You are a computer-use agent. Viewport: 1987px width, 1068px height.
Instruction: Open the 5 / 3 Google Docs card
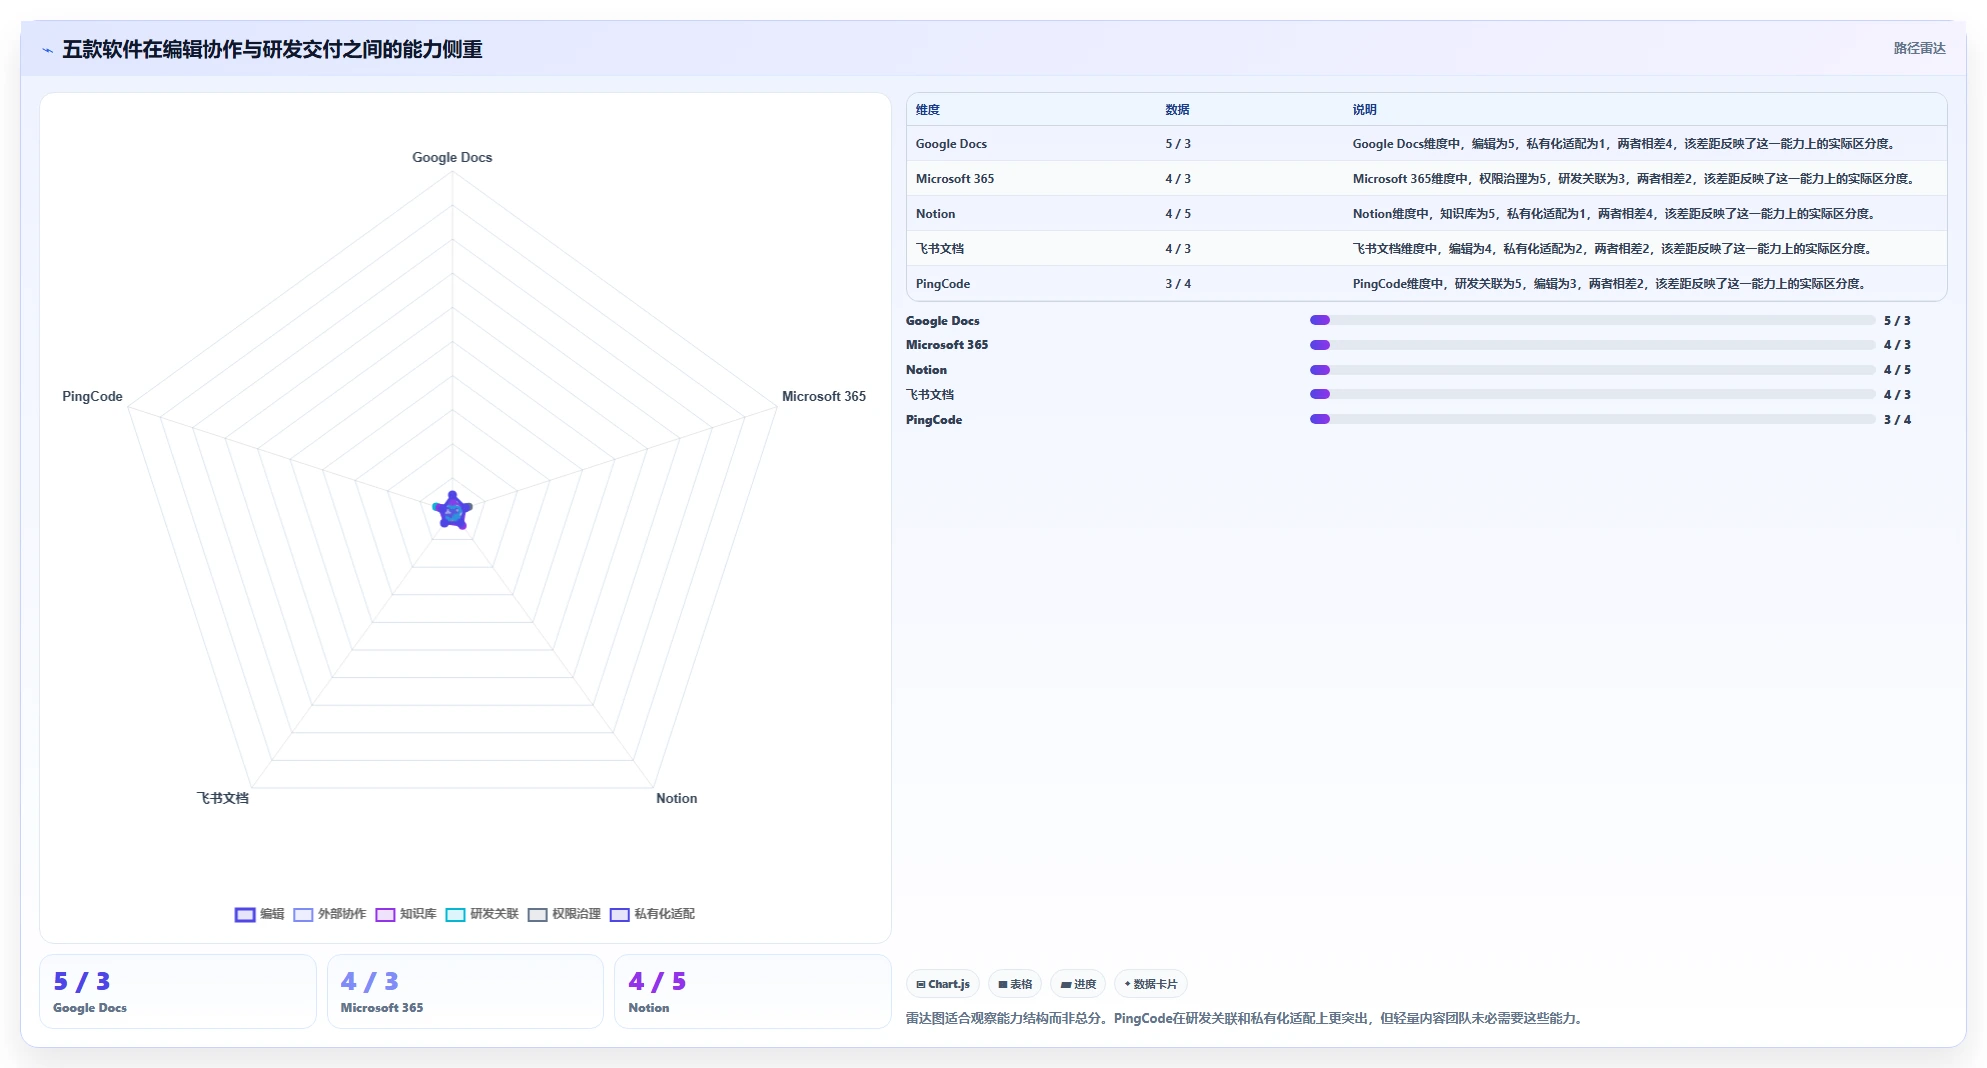178,991
